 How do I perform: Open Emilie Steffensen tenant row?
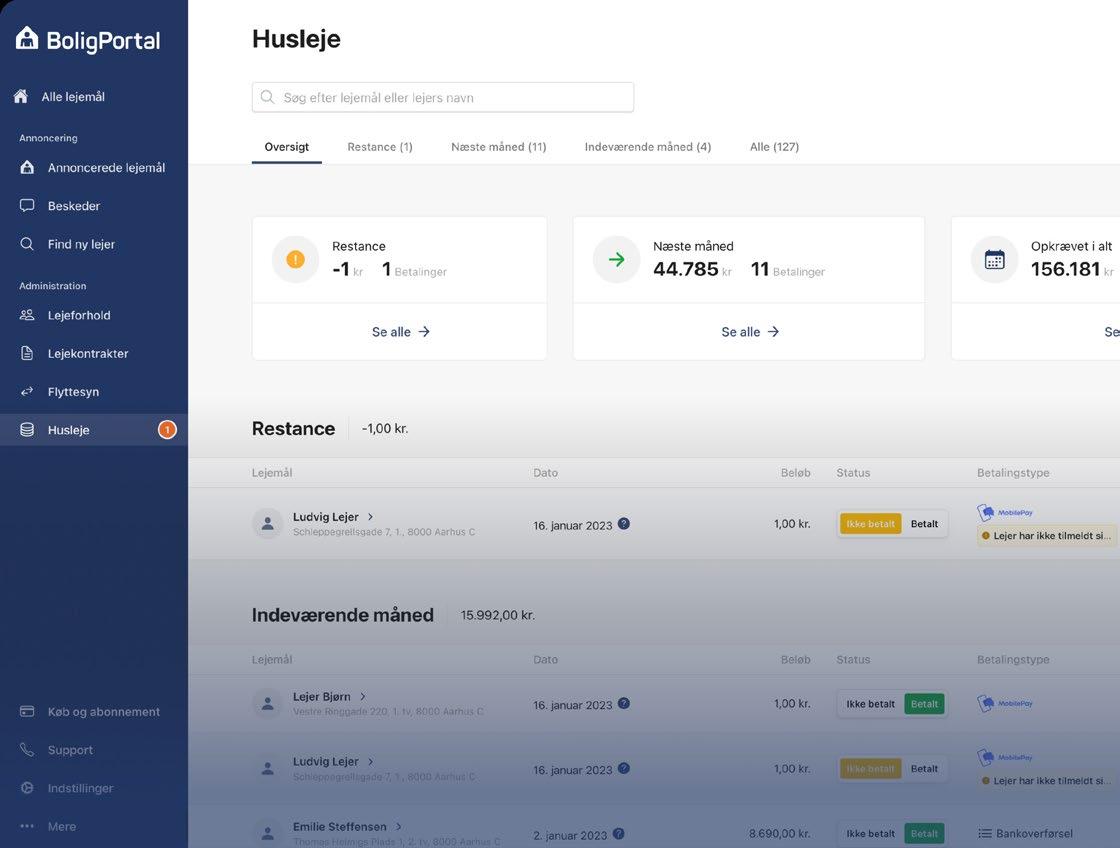(x=339, y=827)
